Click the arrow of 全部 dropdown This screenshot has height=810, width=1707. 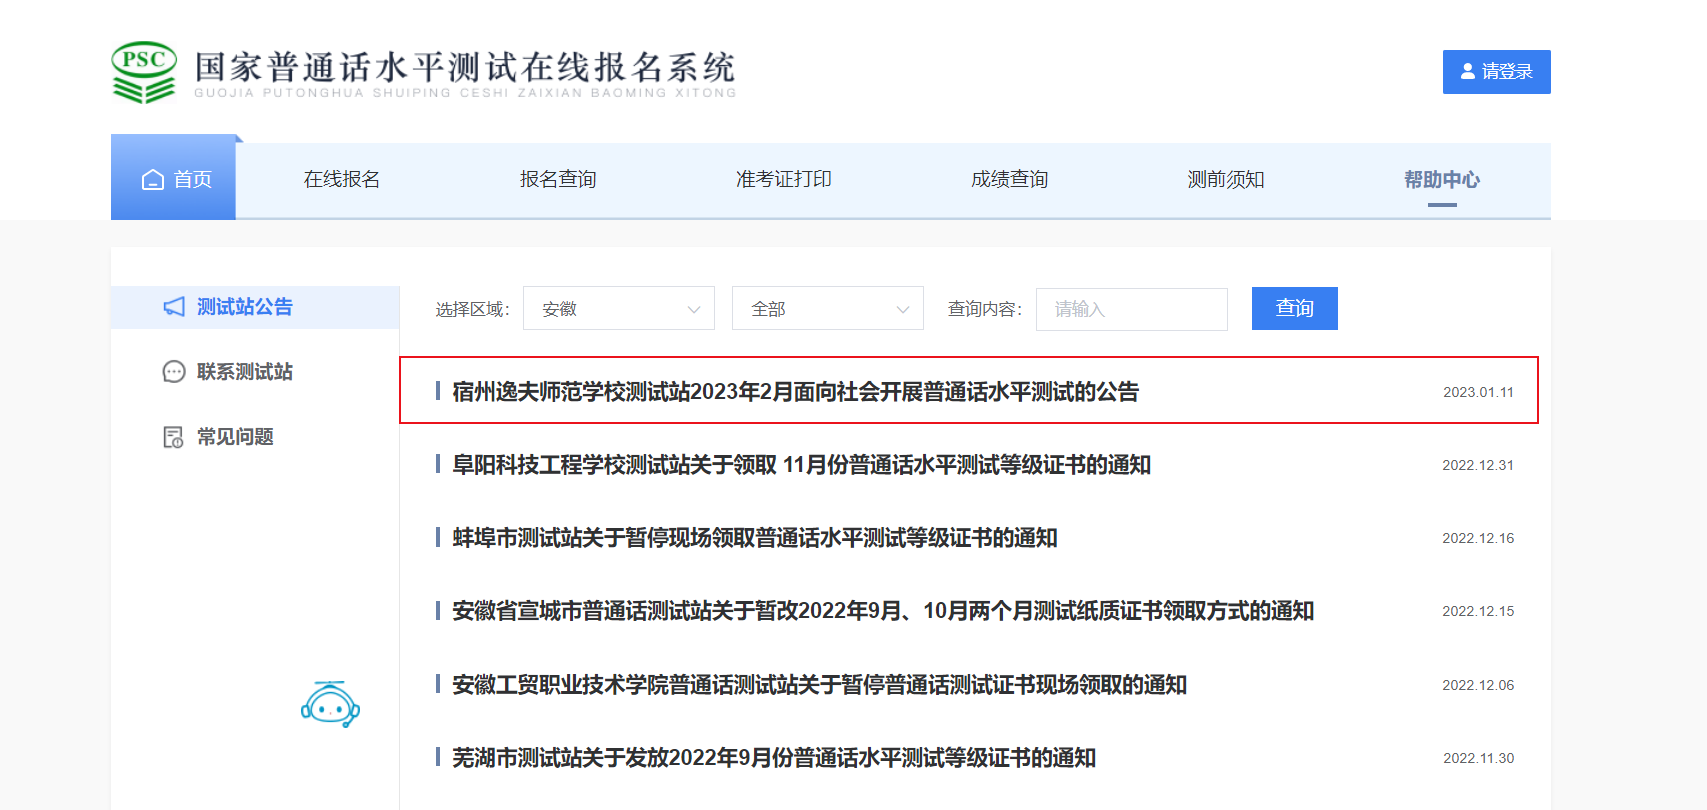point(903,310)
